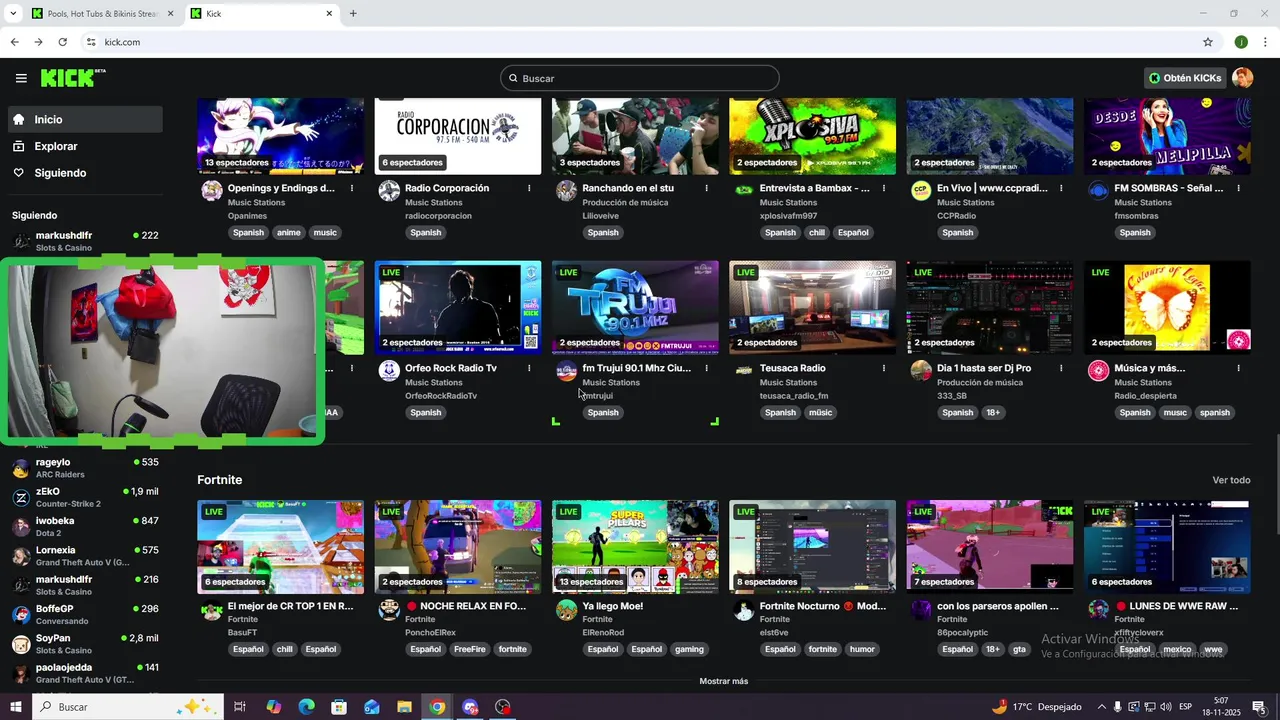Open user avatar menu next to Obtén KICKs
The image size is (1280, 720).
pos(1242,78)
